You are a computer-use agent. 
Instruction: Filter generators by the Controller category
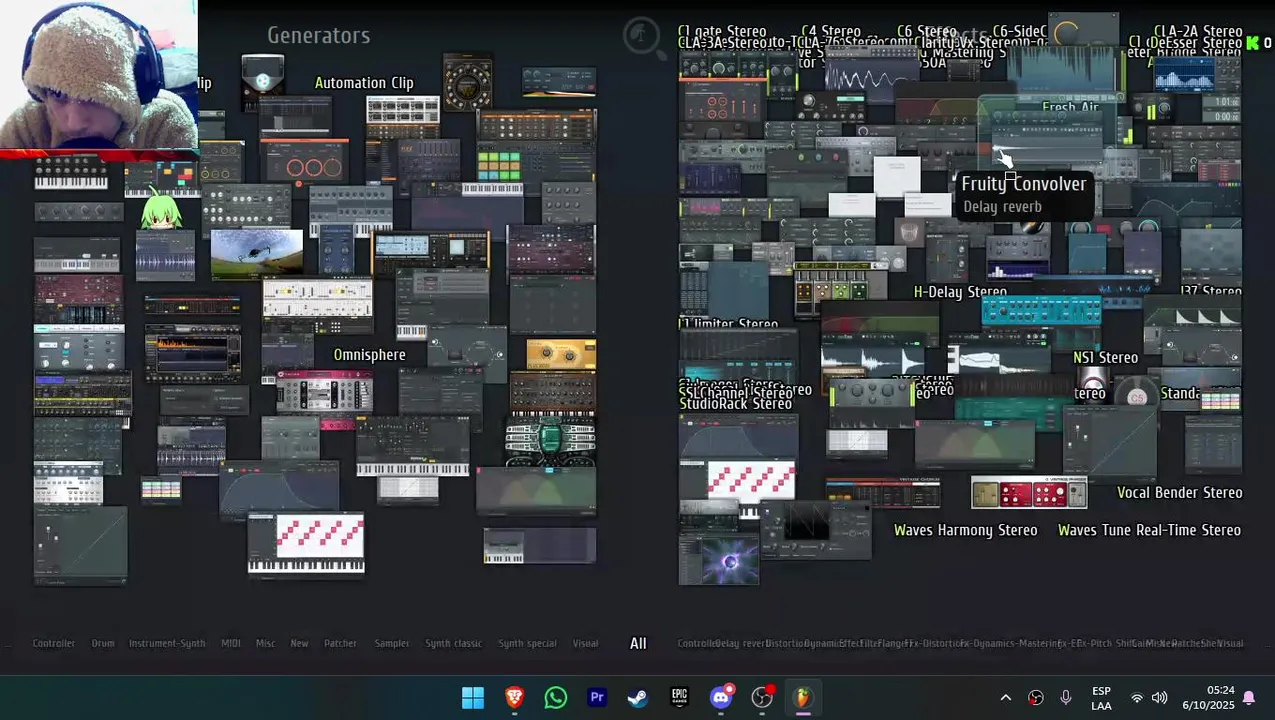click(x=54, y=643)
